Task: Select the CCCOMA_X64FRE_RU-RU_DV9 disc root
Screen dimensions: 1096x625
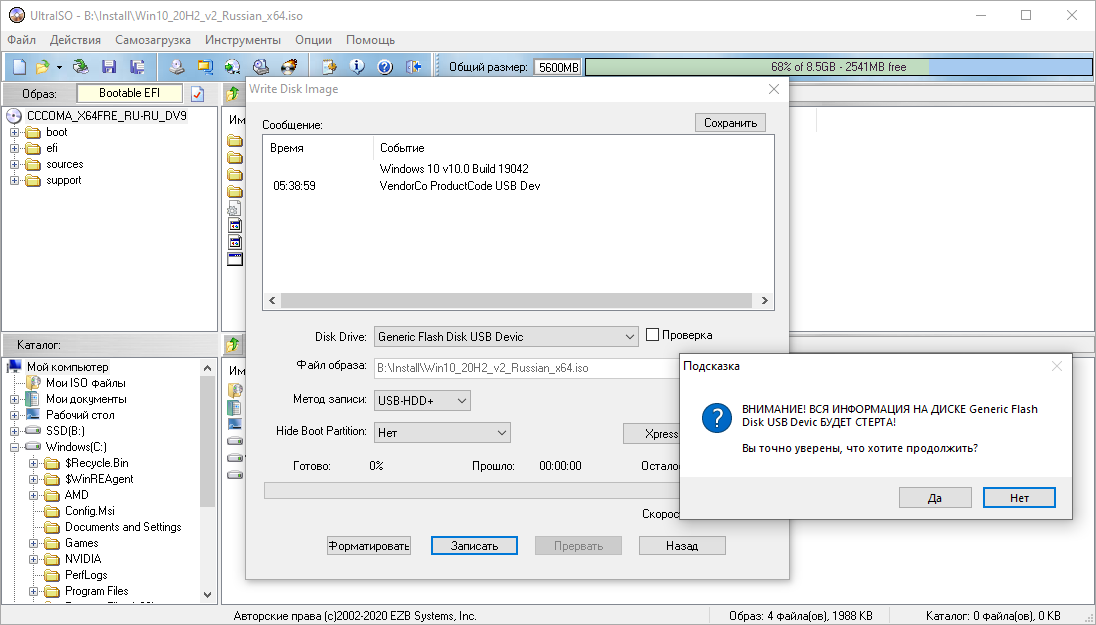Action: click(x=106, y=116)
